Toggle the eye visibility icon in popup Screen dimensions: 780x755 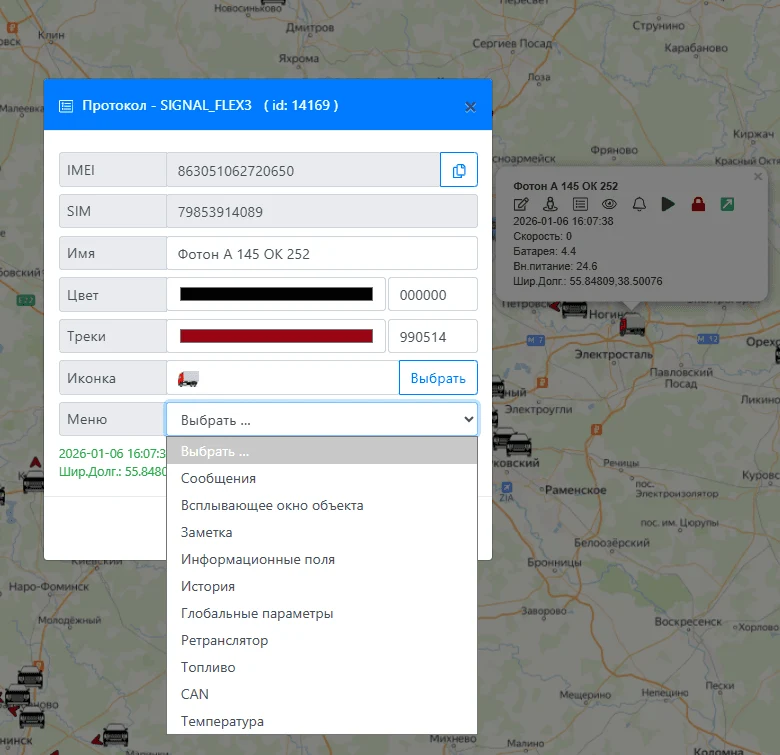tap(609, 204)
